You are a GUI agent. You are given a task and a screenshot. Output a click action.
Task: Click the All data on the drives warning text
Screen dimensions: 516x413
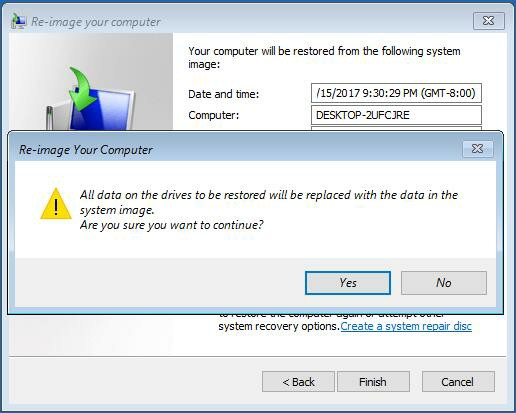click(x=269, y=202)
